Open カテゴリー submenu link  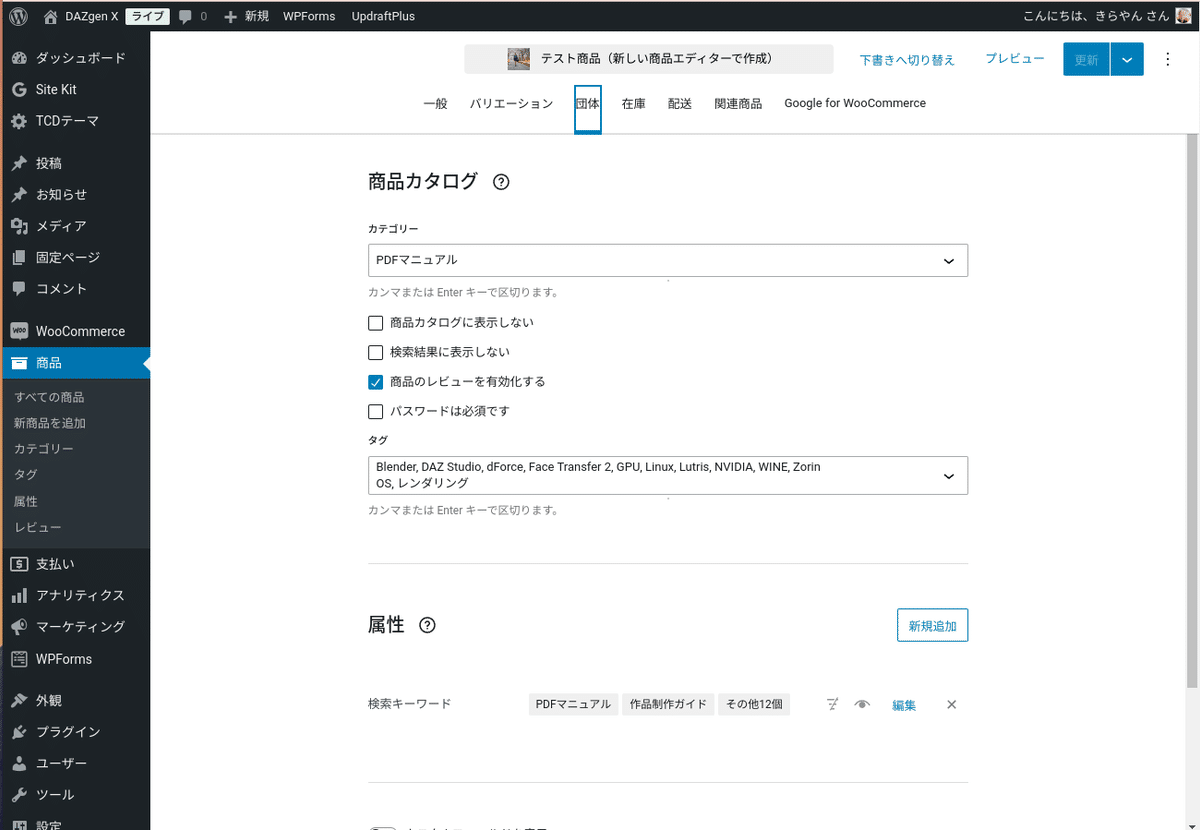pos(44,449)
